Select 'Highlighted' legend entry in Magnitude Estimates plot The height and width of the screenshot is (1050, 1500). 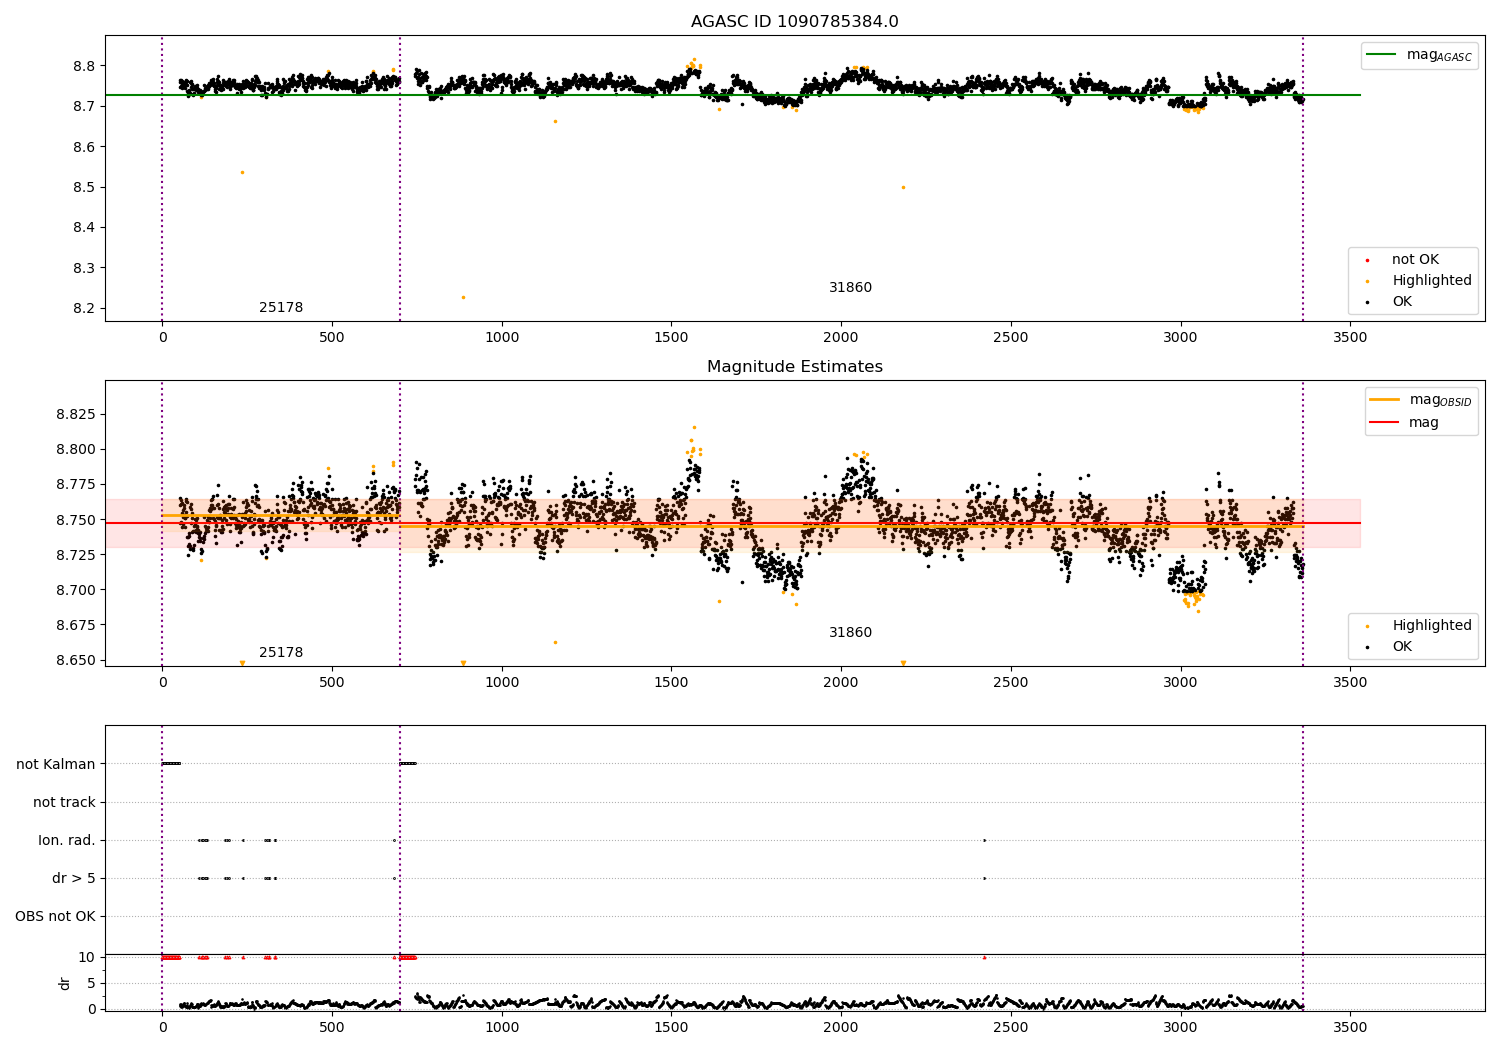[1431, 626]
